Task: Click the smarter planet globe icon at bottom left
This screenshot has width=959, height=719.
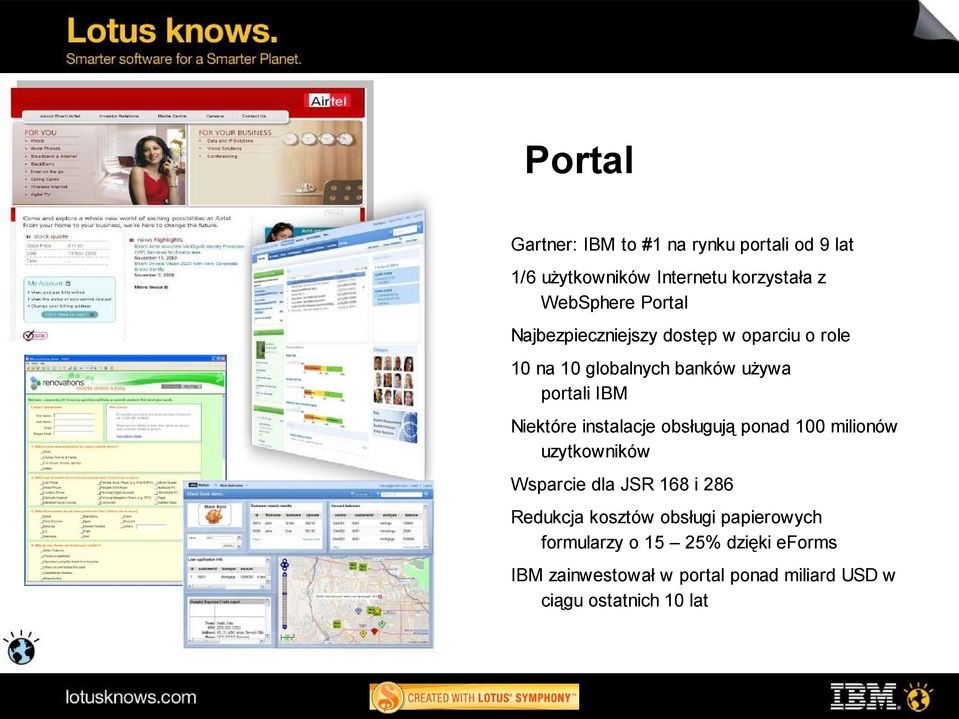Action: point(21,648)
